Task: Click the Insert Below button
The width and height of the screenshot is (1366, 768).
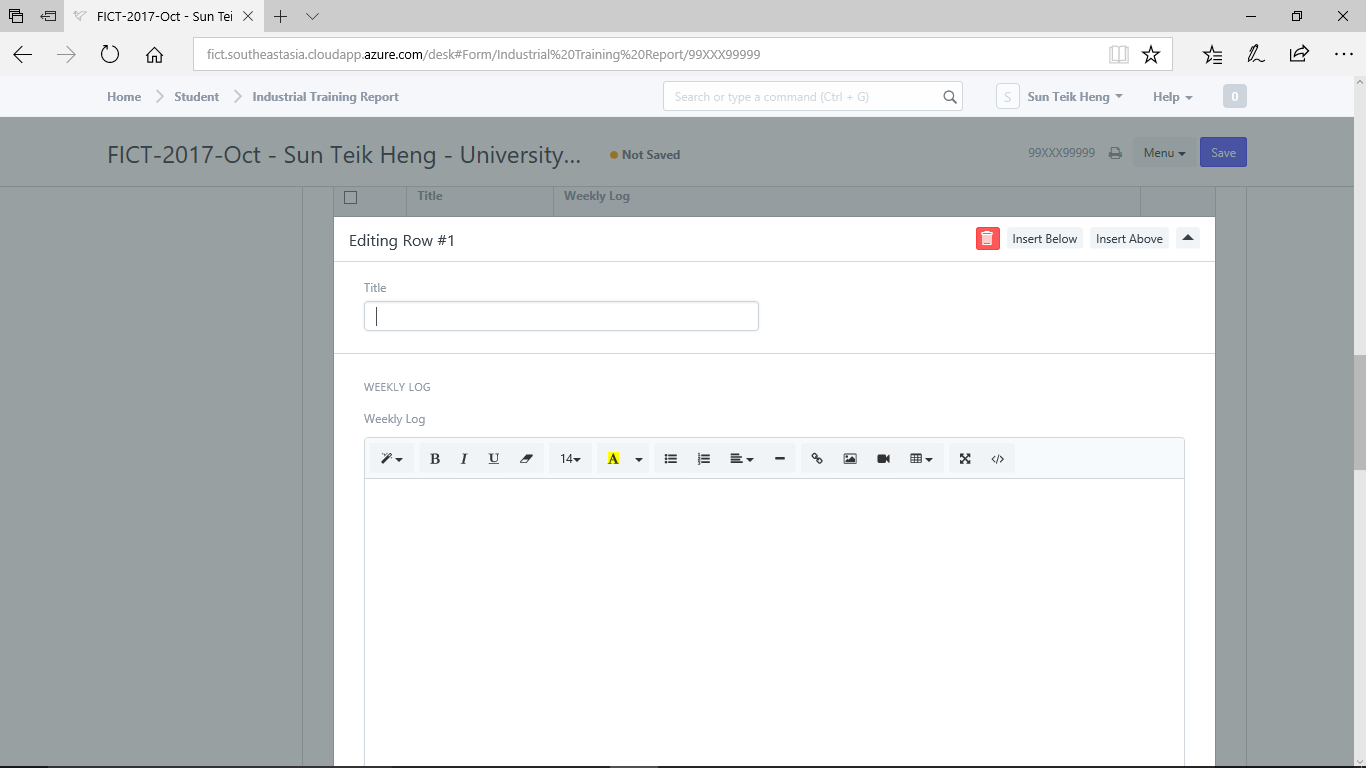Action: click(1045, 239)
